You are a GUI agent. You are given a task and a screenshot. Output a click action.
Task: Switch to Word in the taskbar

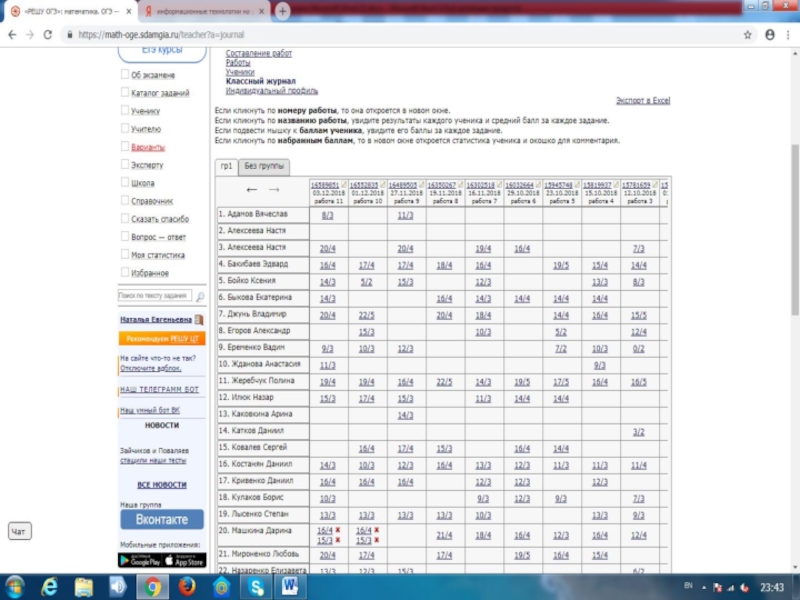pos(290,587)
